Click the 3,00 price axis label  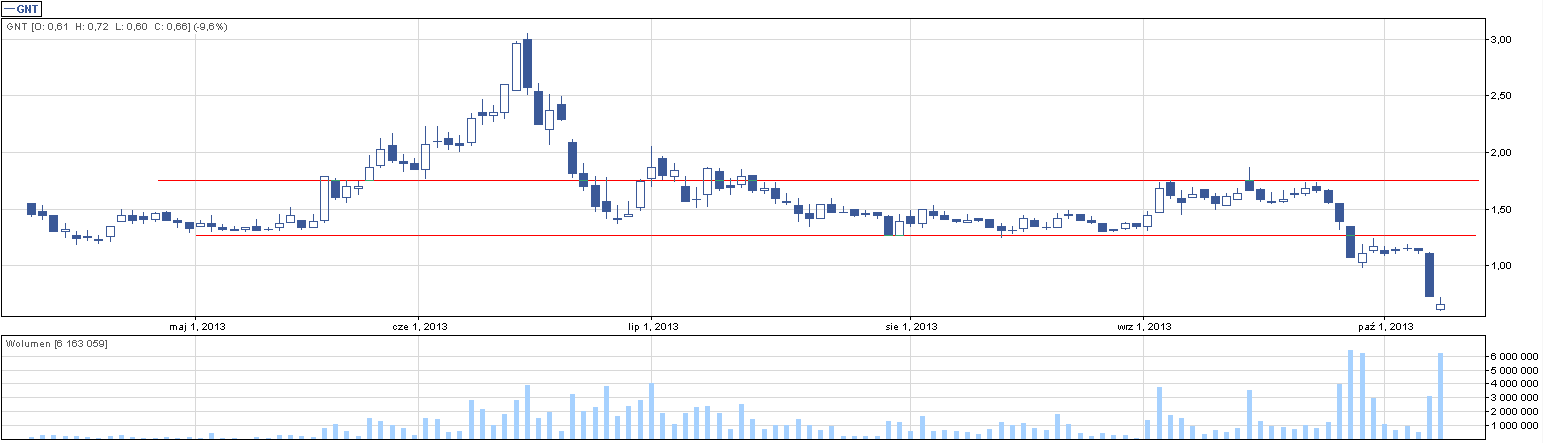(x=1502, y=39)
